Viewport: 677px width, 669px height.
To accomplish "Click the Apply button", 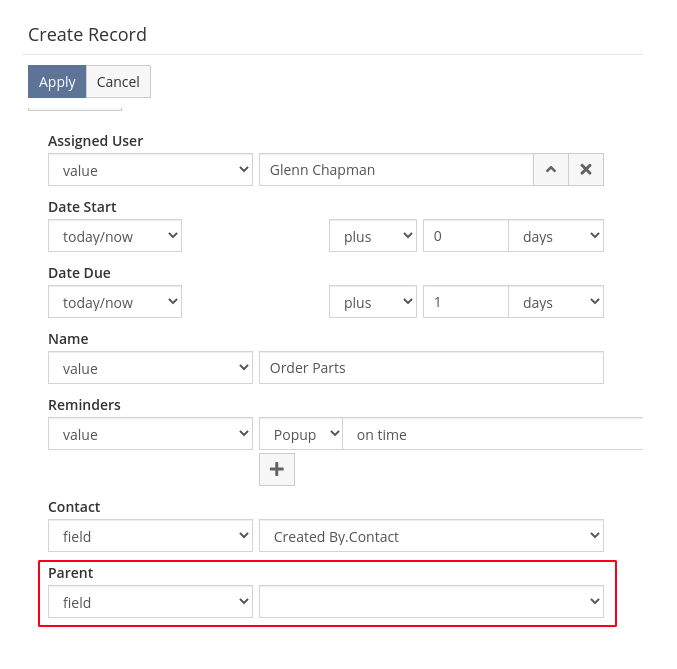I will pos(57,82).
